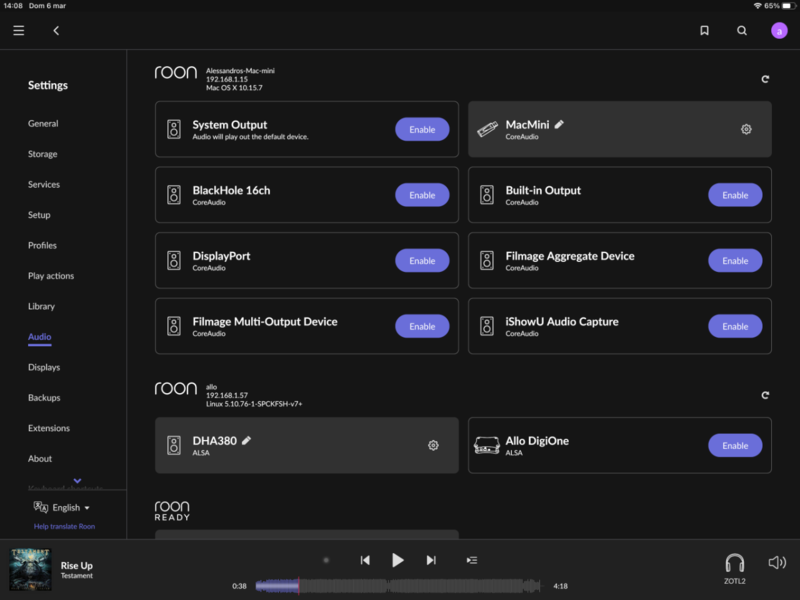
Task: Enable the System Output device
Action: [x=422, y=129]
